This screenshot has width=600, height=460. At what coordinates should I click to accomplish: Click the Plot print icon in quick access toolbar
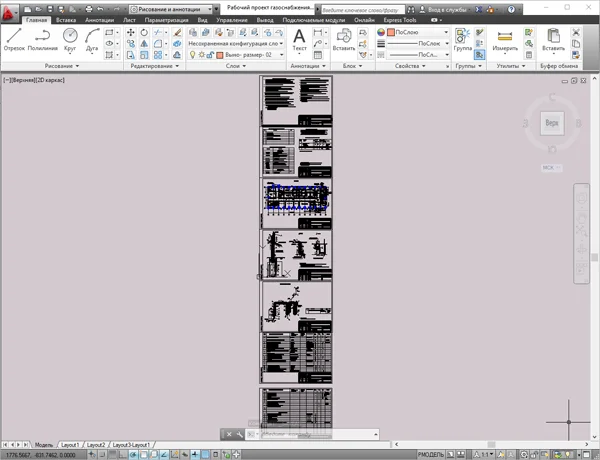point(89,9)
